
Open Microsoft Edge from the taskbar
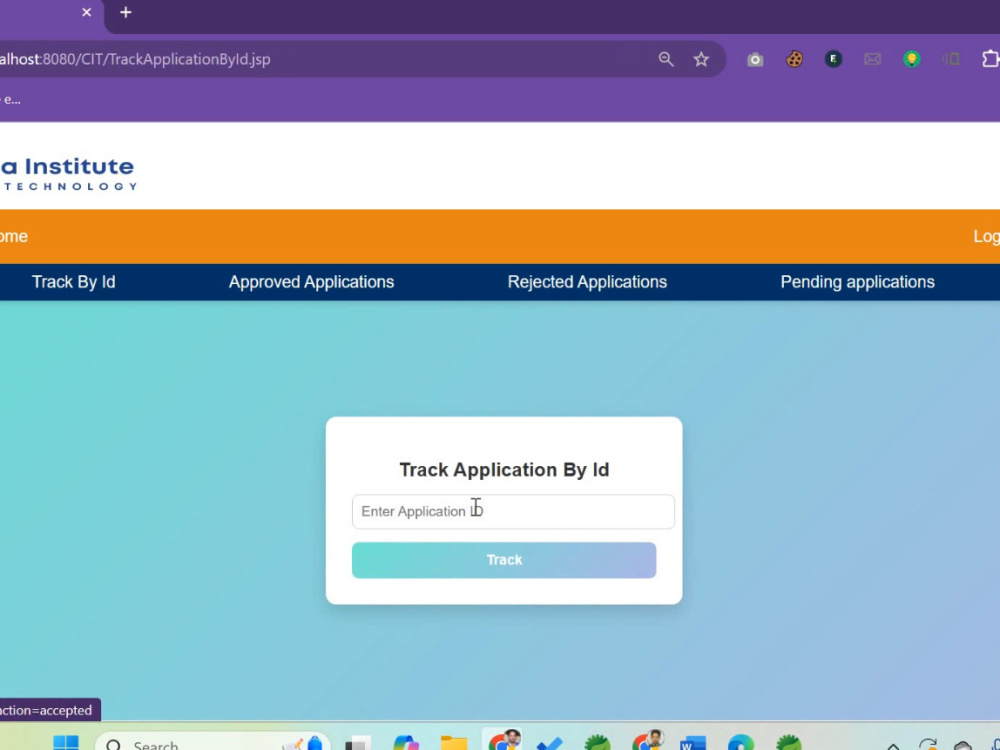click(740, 743)
